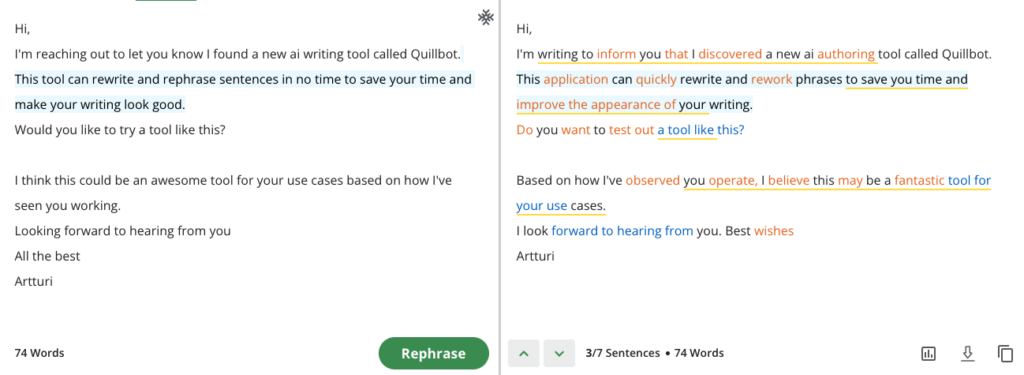1024x375 pixels.
Task: Open synonyms for the word "authoring"
Action: point(846,54)
